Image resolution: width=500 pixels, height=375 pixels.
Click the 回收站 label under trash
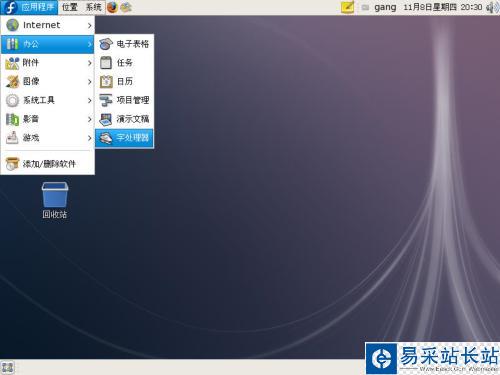(55, 214)
